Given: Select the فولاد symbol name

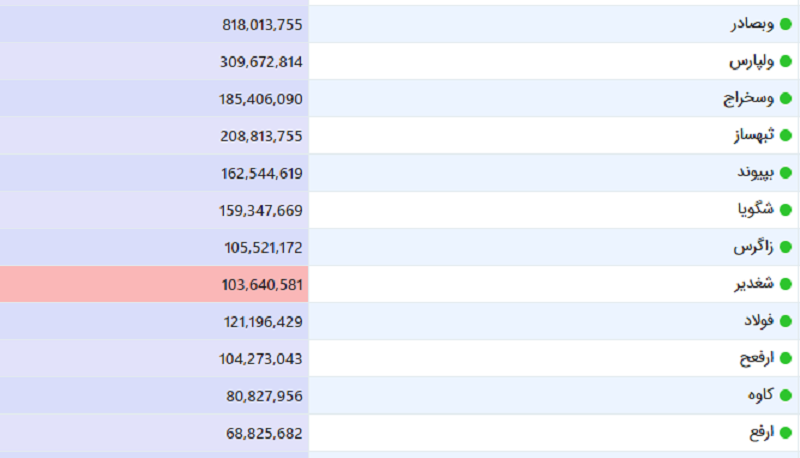Looking at the screenshot, I should (x=759, y=321).
